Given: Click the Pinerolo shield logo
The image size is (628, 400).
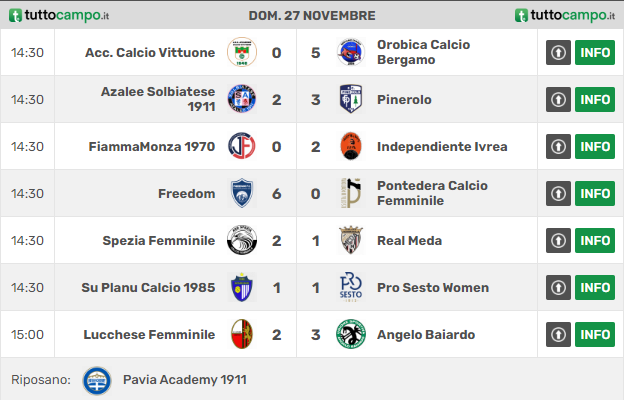Looking at the screenshot, I should (x=351, y=99).
